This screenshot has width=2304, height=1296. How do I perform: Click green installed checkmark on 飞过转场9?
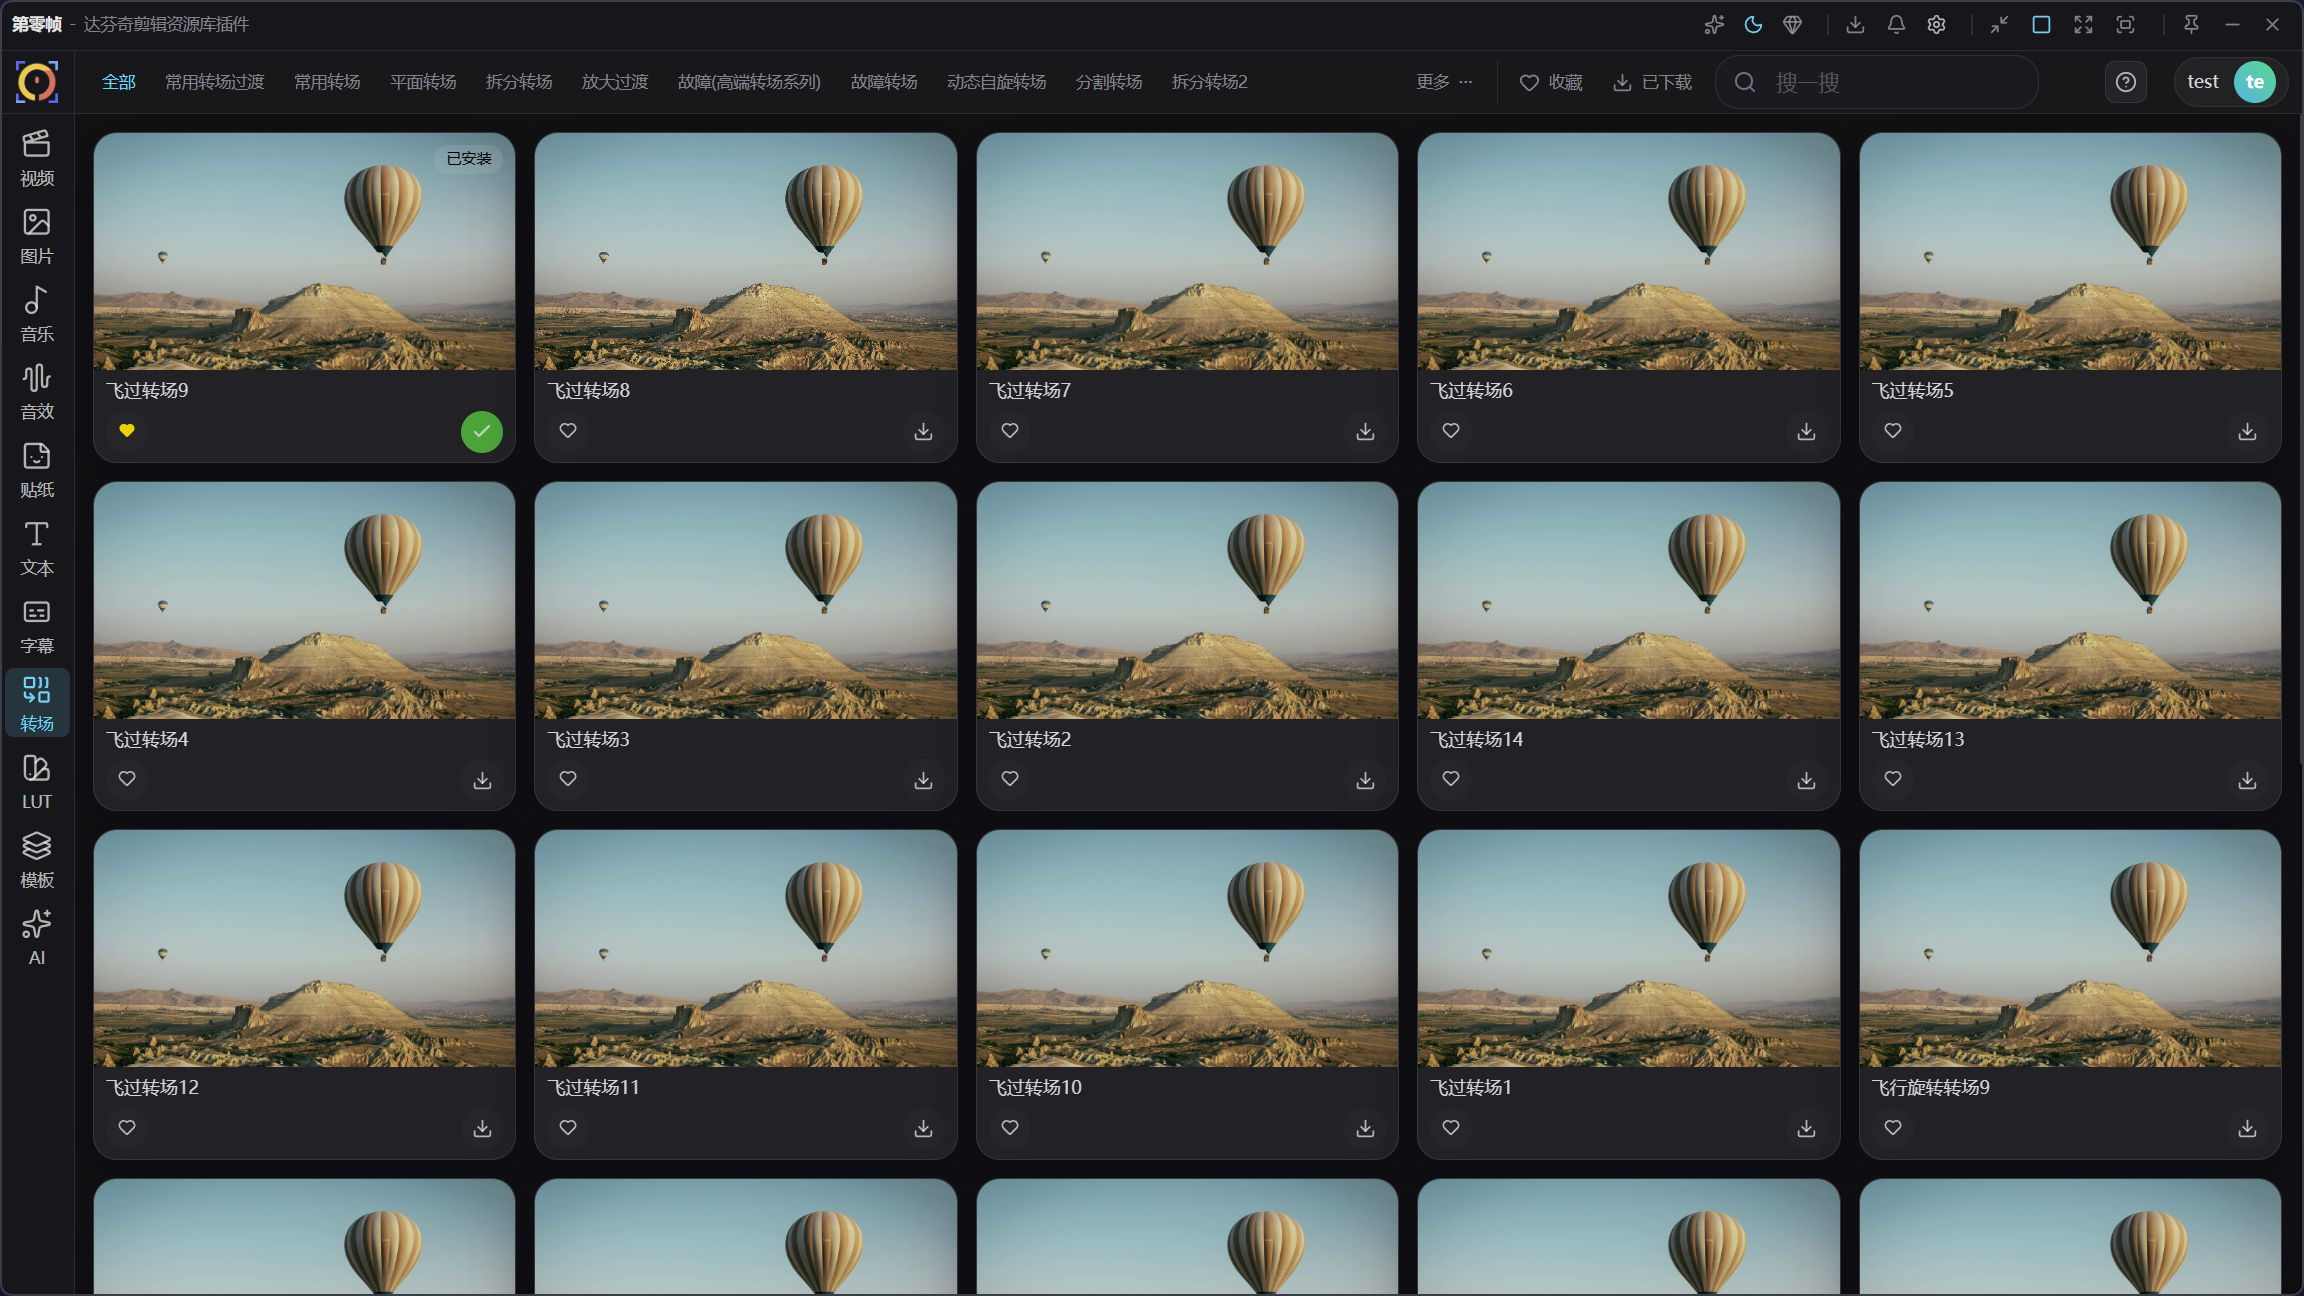[482, 431]
